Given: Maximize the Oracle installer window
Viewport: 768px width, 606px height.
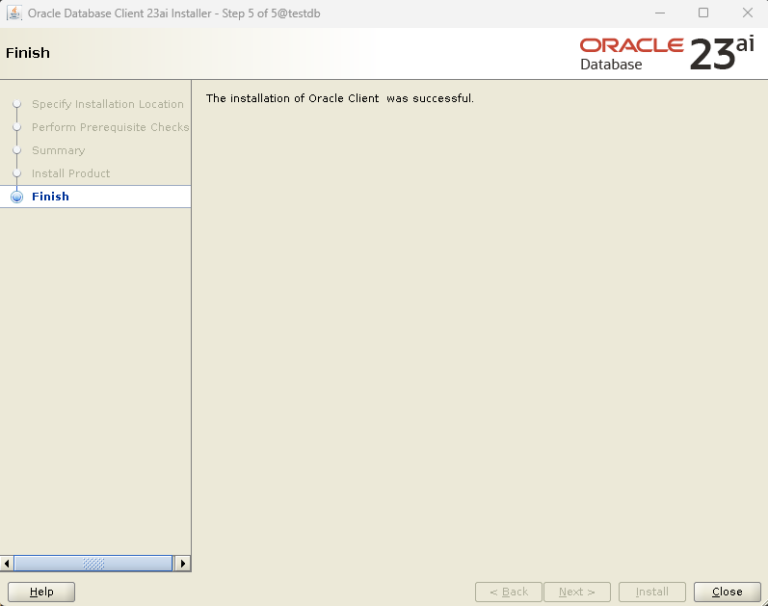Looking at the screenshot, I should pyautogui.click(x=703, y=13).
